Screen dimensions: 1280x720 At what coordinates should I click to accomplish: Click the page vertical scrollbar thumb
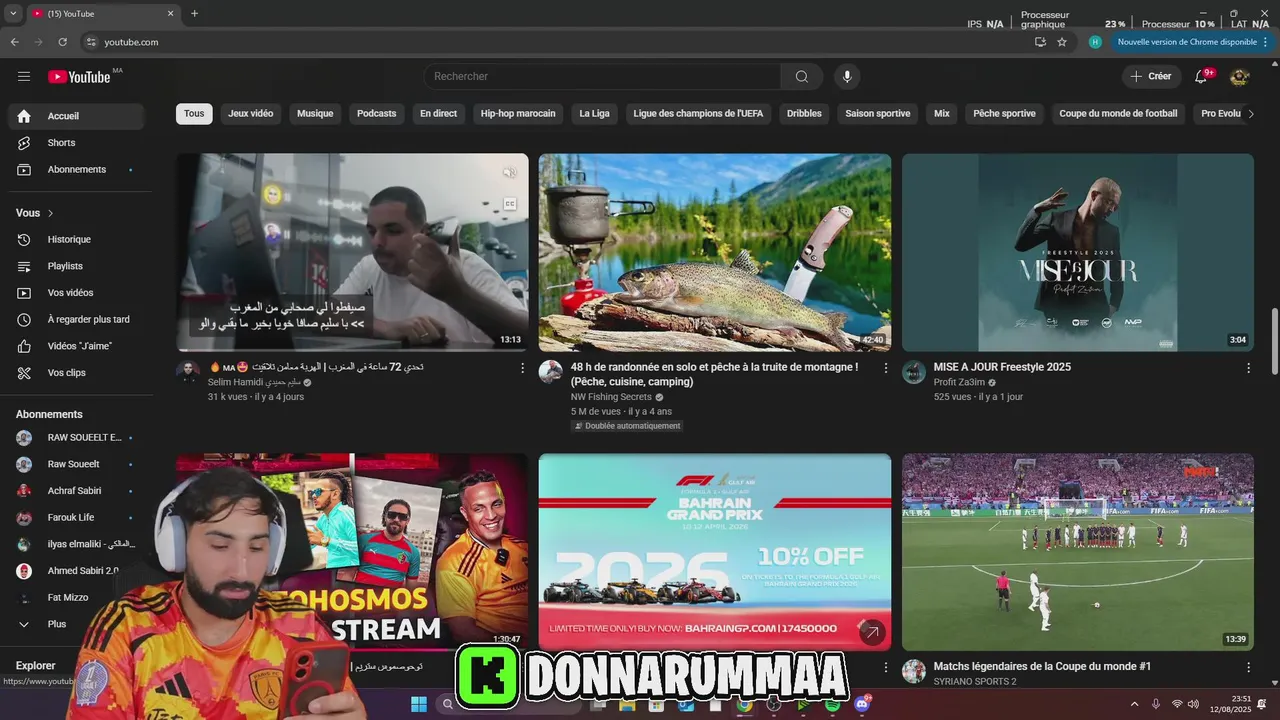tap(1274, 340)
